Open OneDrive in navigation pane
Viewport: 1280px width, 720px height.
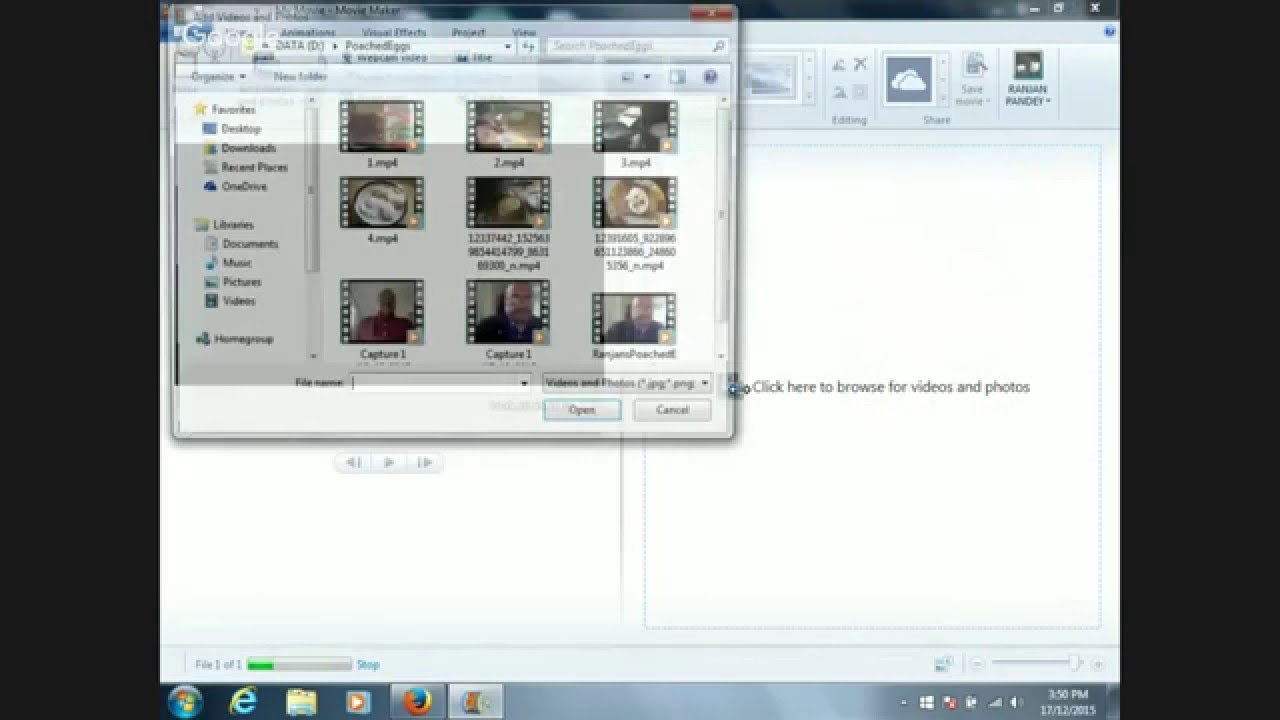pos(244,186)
